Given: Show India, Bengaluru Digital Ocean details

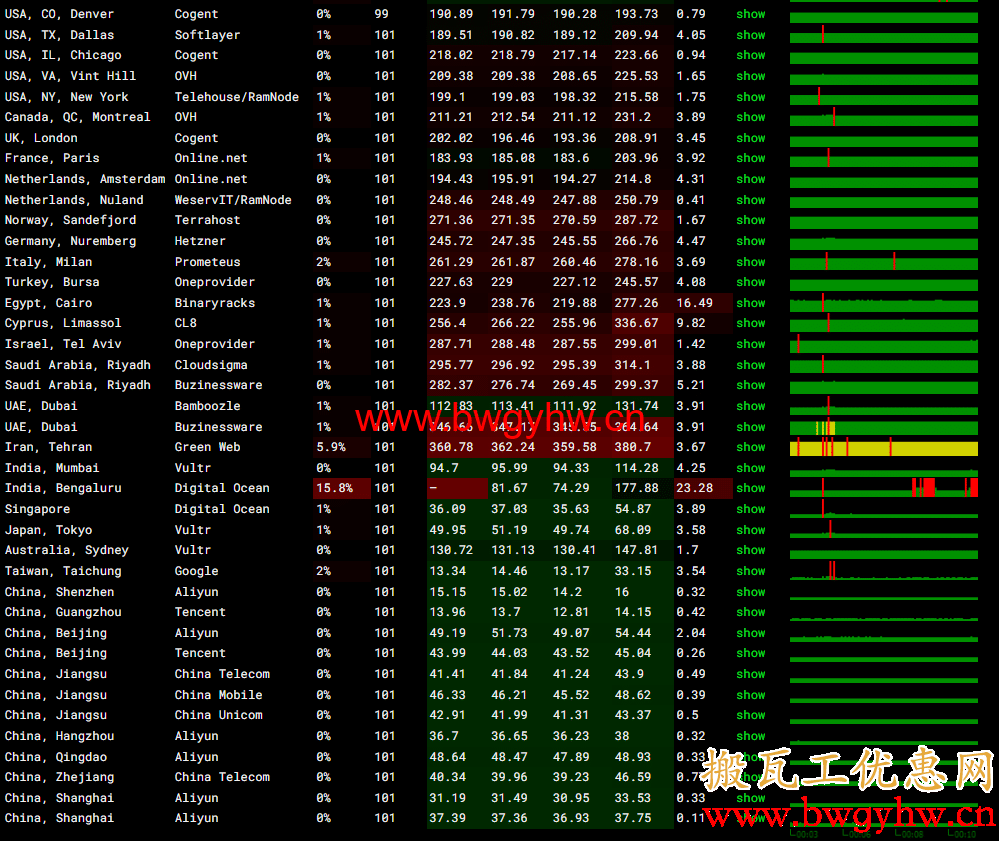Looking at the screenshot, I should [751, 488].
